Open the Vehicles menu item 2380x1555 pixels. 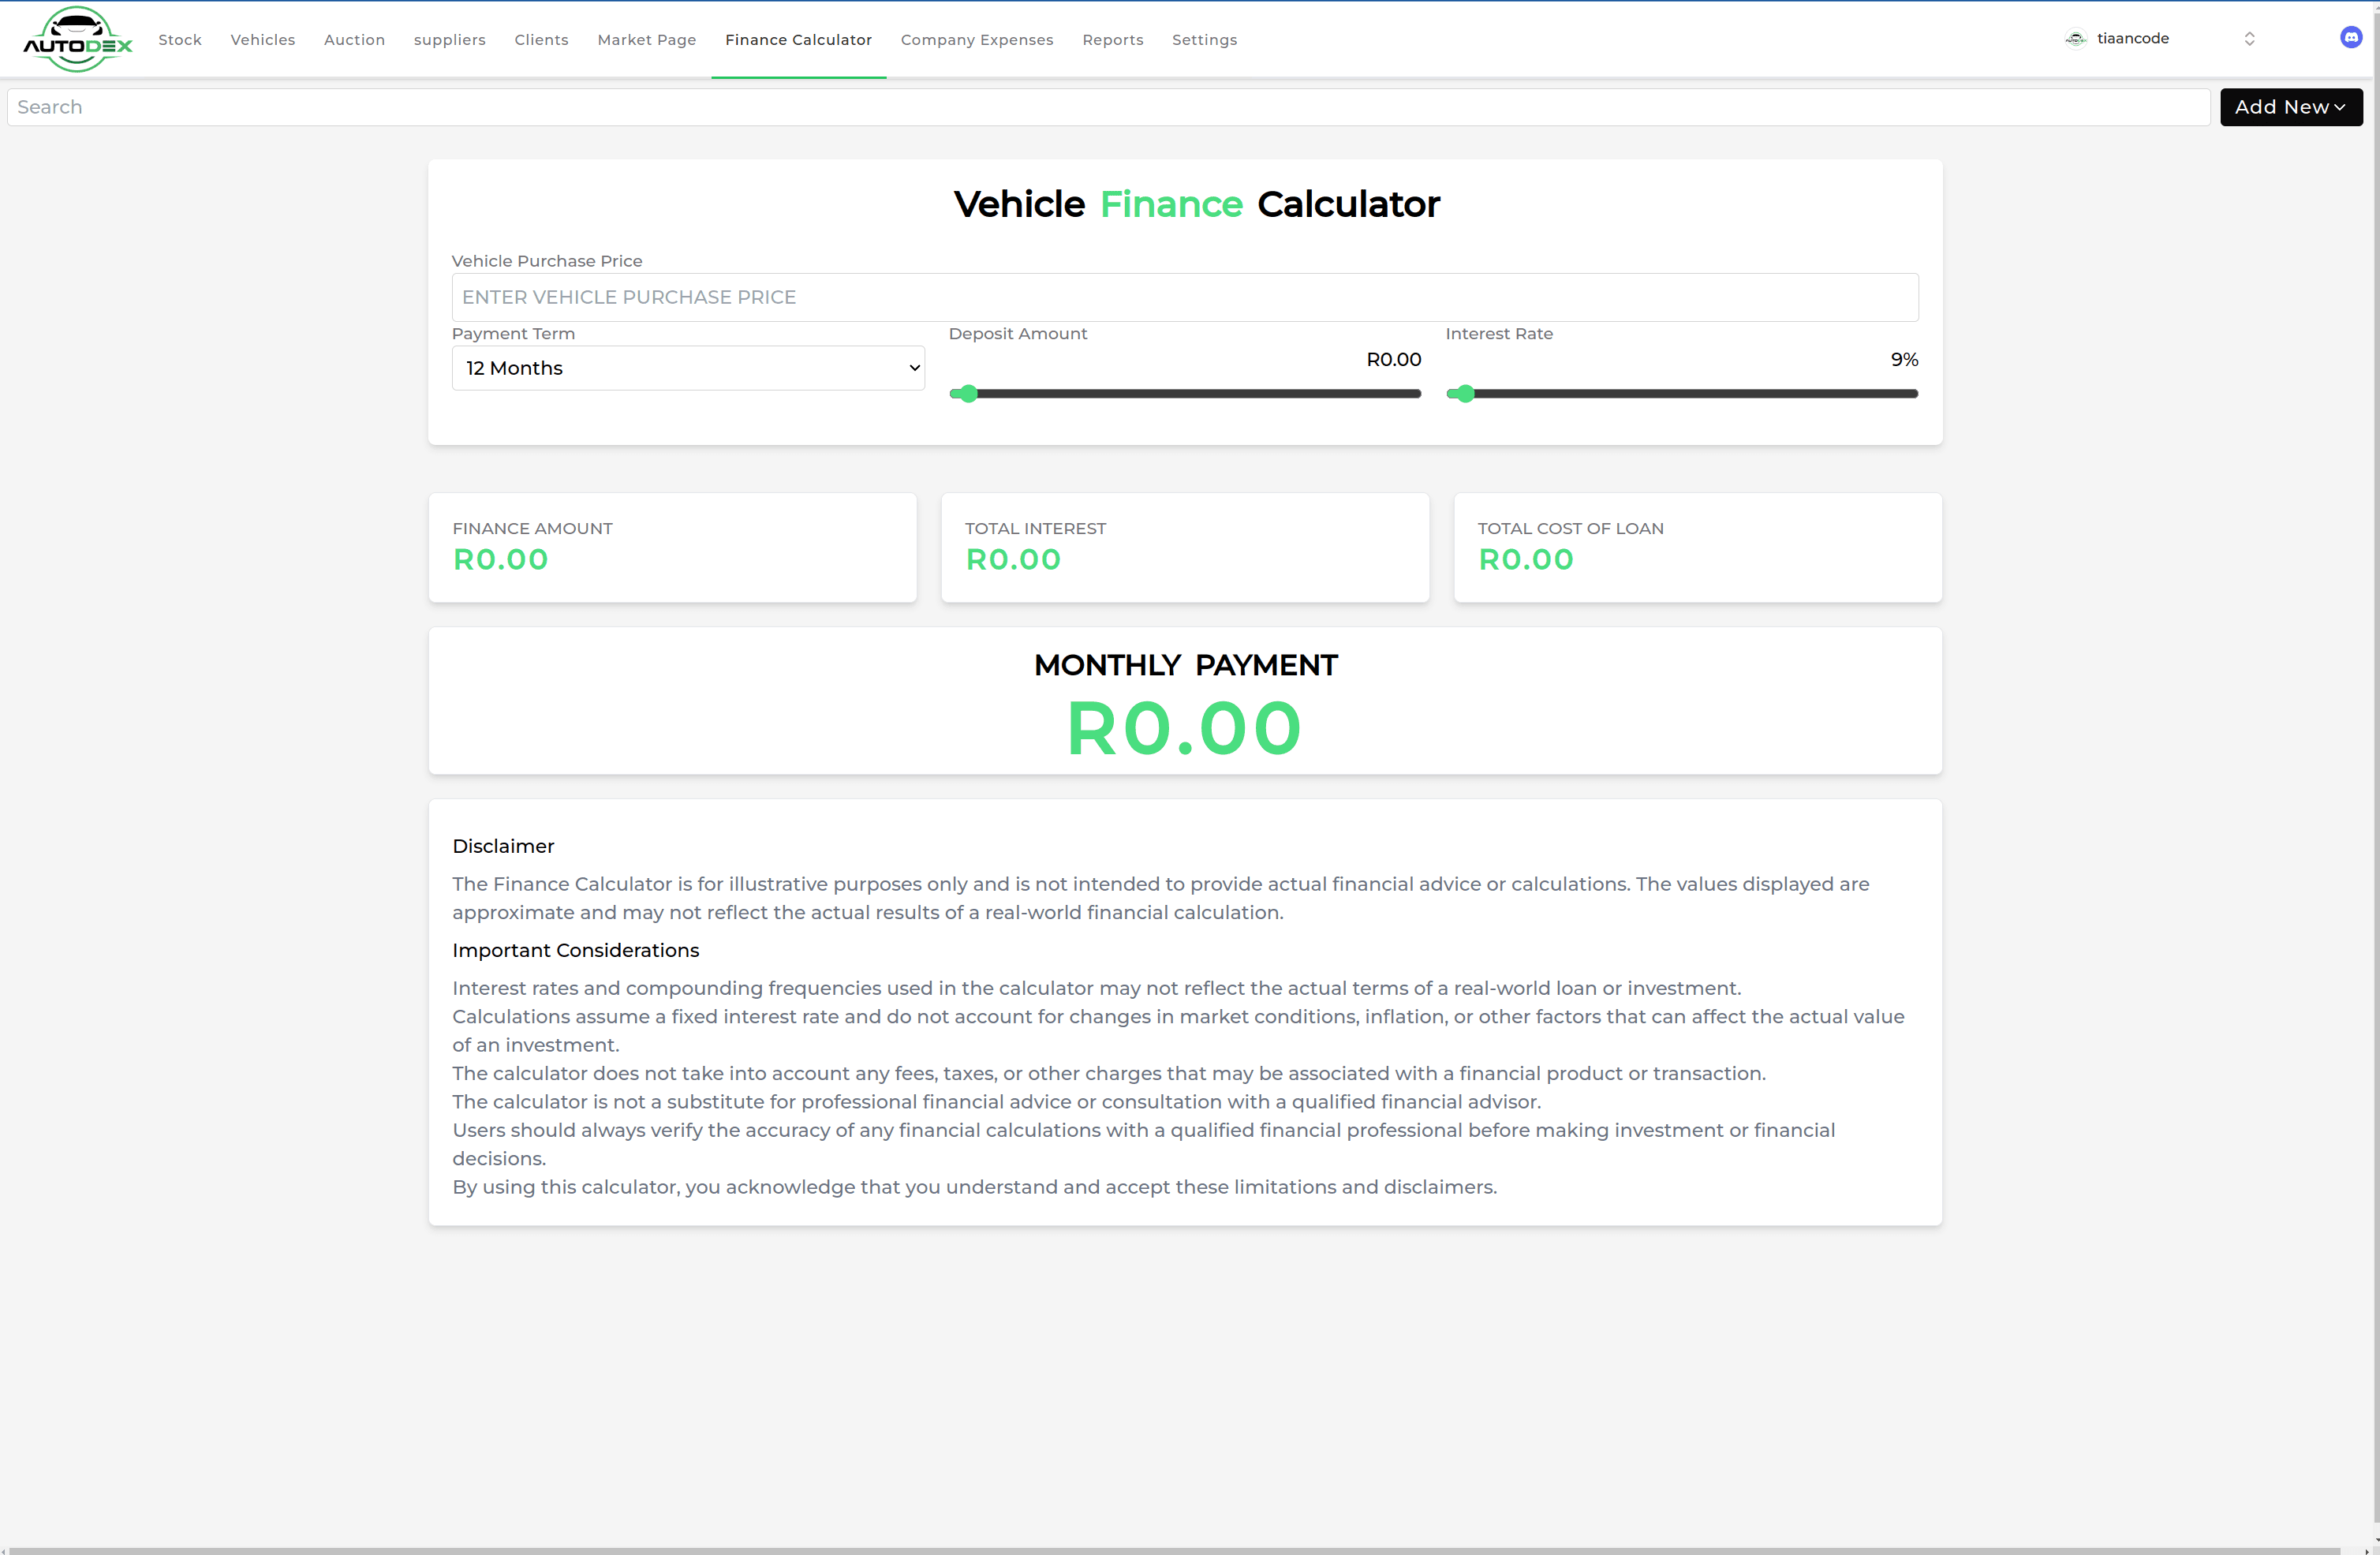[x=263, y=39]
